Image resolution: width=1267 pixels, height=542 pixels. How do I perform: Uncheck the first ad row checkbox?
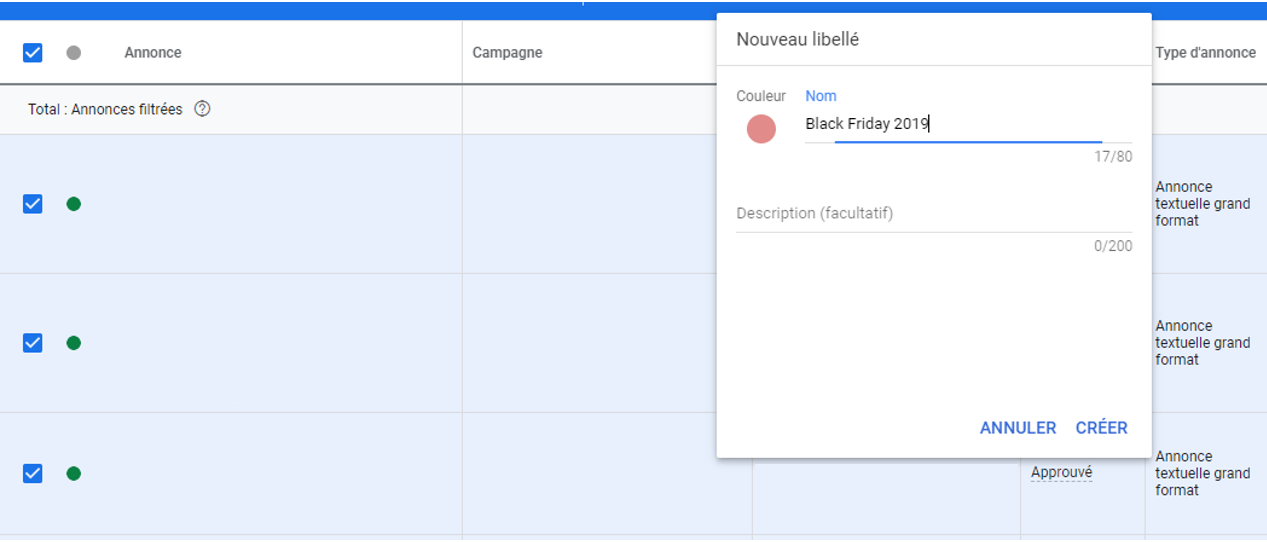click(32, 204)
